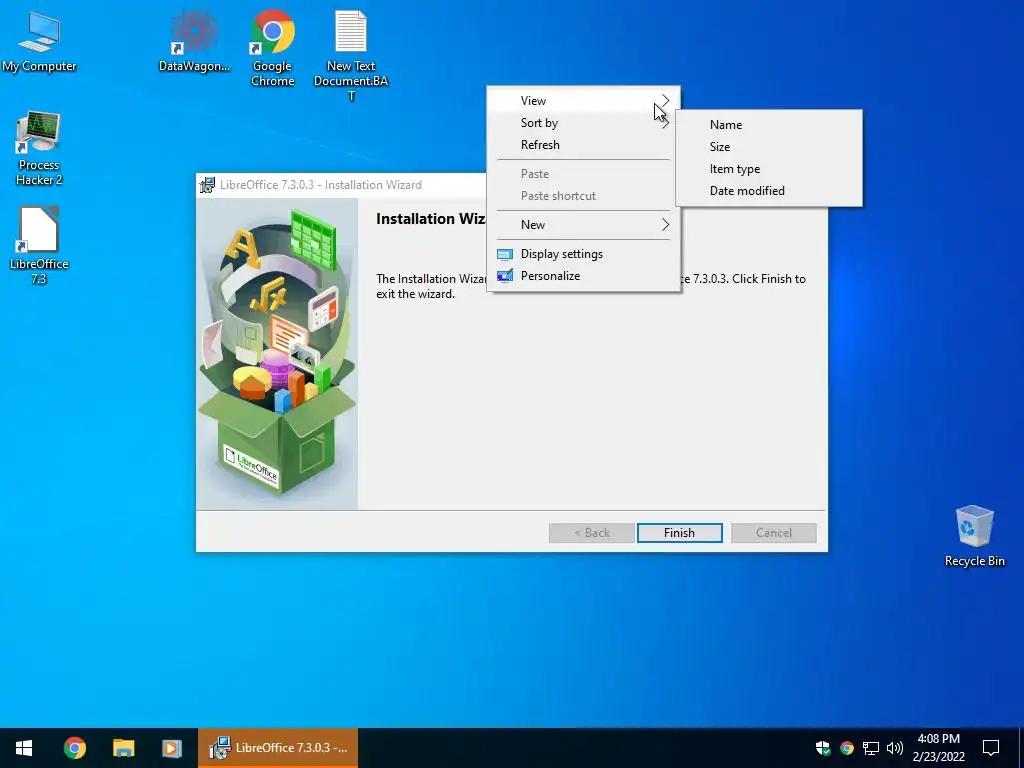Open the Sort by submenu entry
Viewport: 1024px width, 768px height.
click(584, 123)
